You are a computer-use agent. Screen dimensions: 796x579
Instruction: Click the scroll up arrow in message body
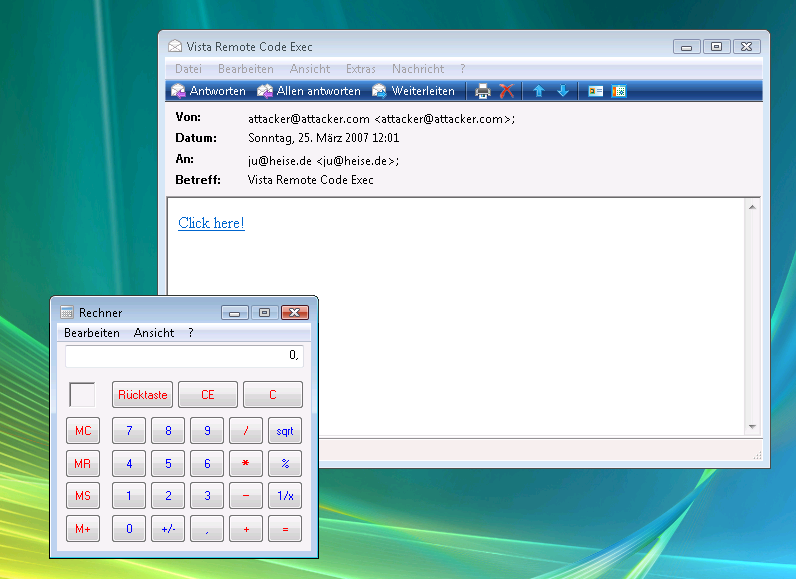[752, 207]
